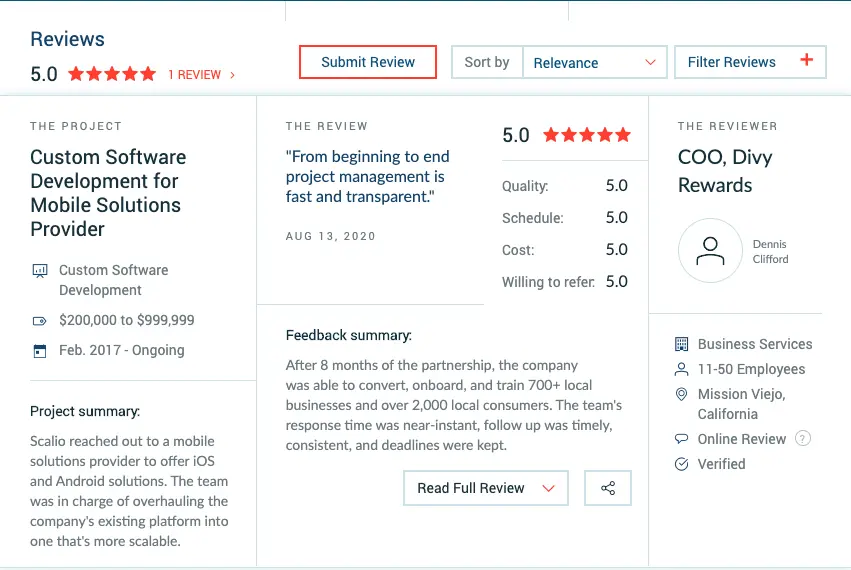Click the review quote headline text
851x570 pixels.
(367, 177)
